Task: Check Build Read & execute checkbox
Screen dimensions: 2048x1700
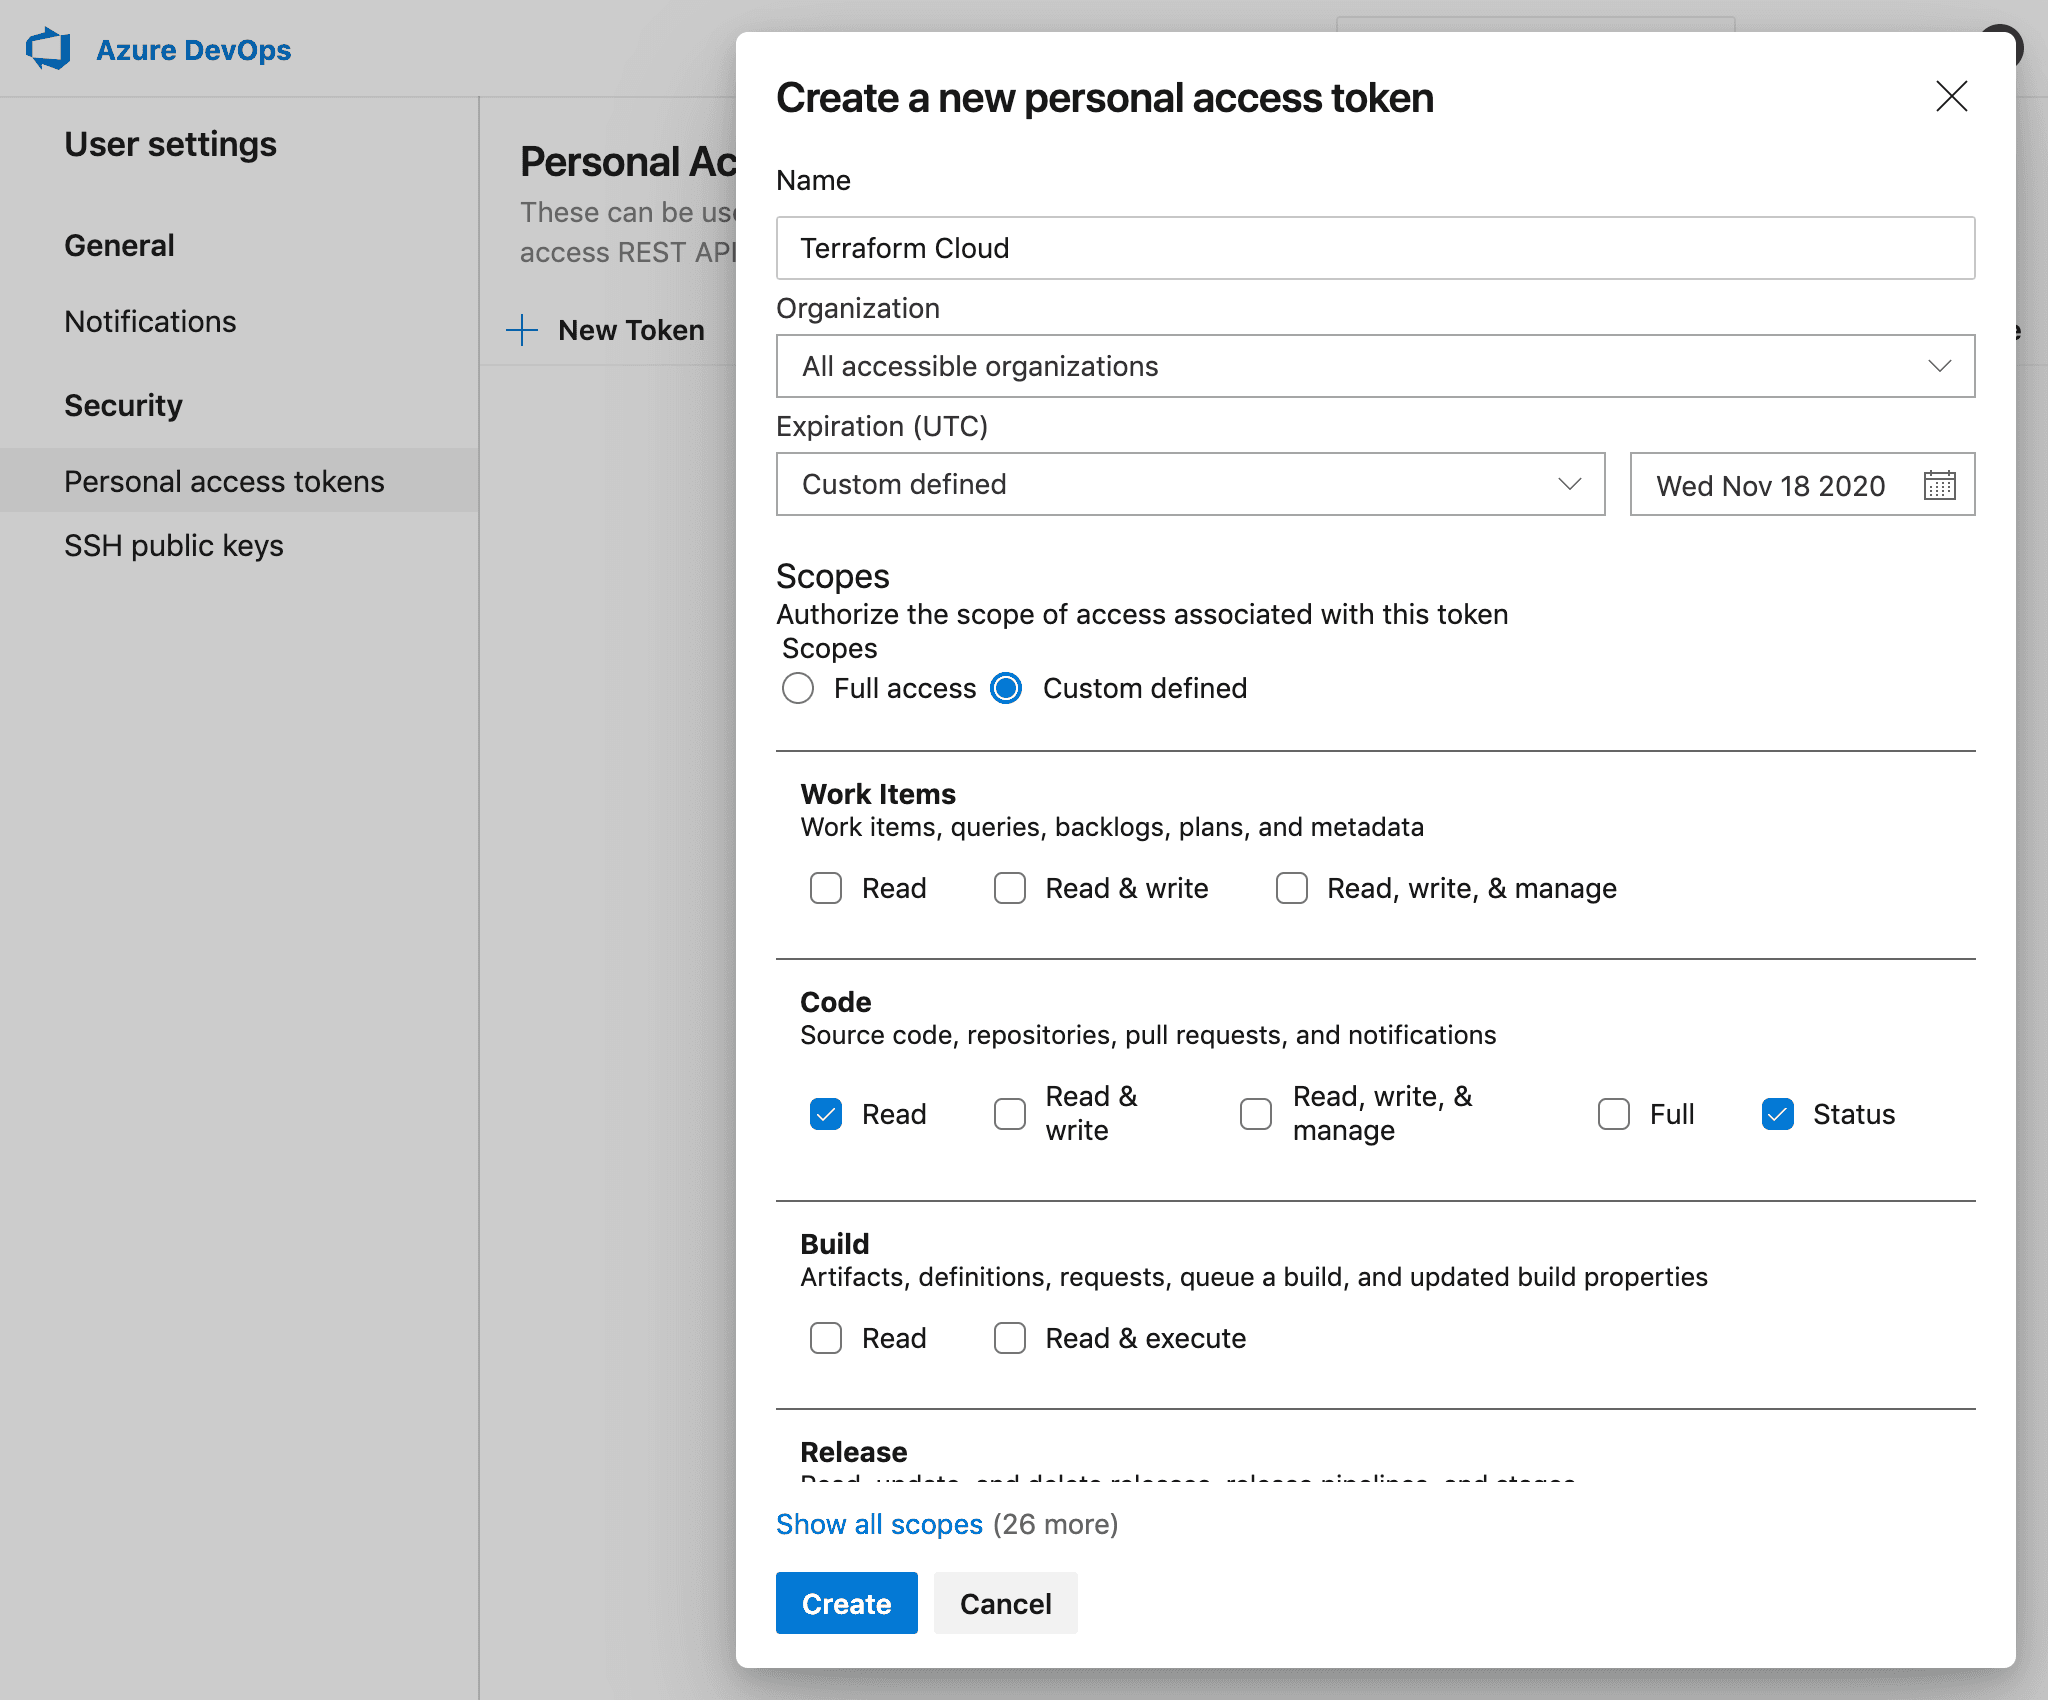Action: (x=1010, y=1338)
